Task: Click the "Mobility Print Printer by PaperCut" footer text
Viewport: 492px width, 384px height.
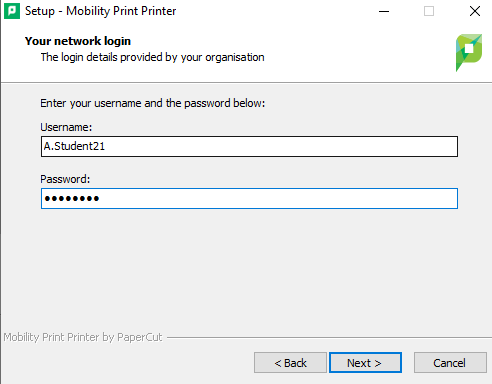Action: coord(83,337)
